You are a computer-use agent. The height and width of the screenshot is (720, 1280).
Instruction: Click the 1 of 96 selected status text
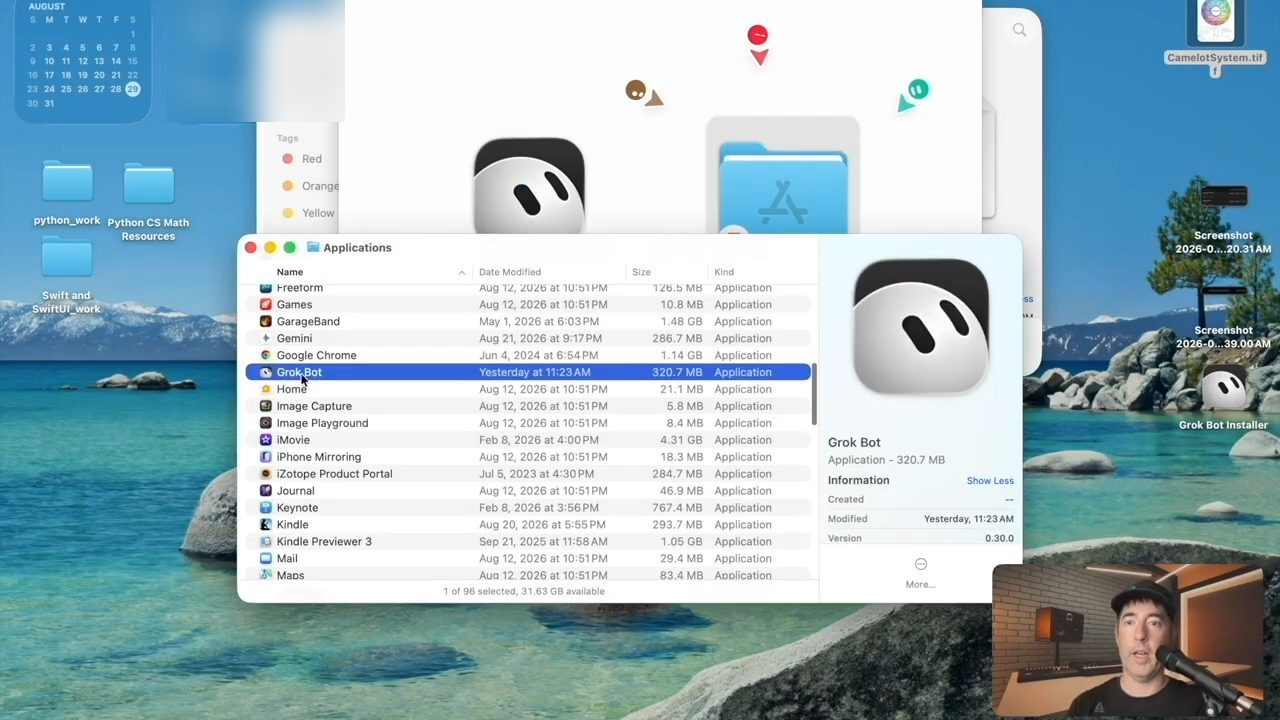524,591
